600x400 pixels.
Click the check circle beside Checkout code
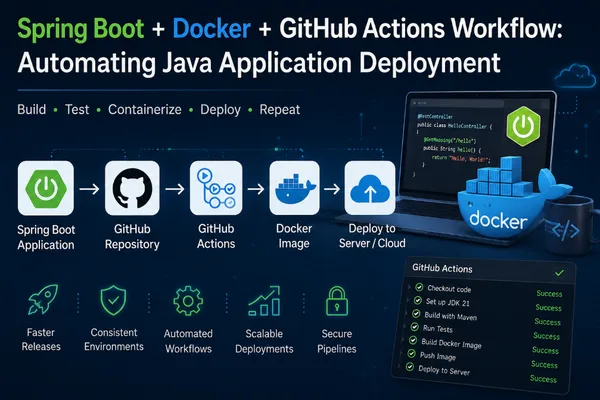pyautogui.click(x=419, y=287)
